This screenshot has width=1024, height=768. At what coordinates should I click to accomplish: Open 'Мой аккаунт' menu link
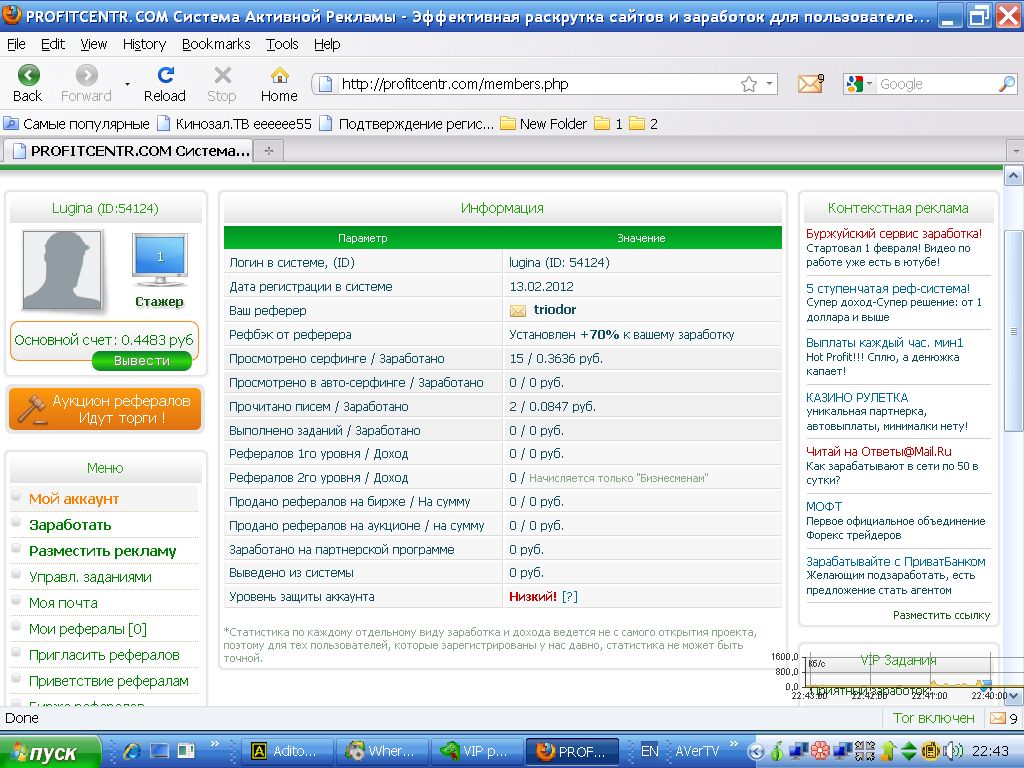point(74,499)
